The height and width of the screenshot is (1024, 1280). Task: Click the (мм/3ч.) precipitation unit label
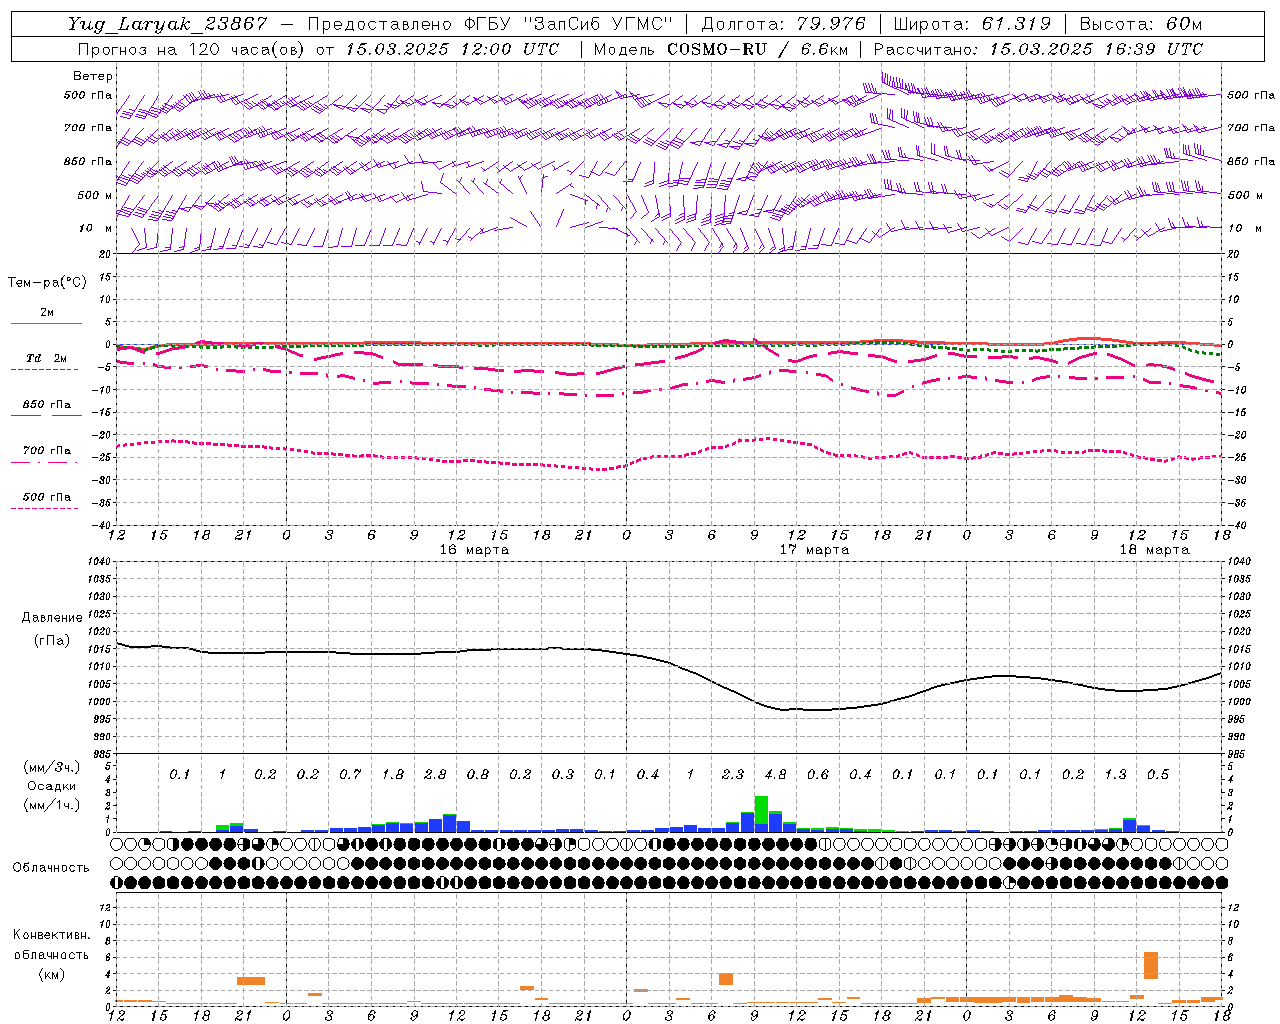(51, 767)
